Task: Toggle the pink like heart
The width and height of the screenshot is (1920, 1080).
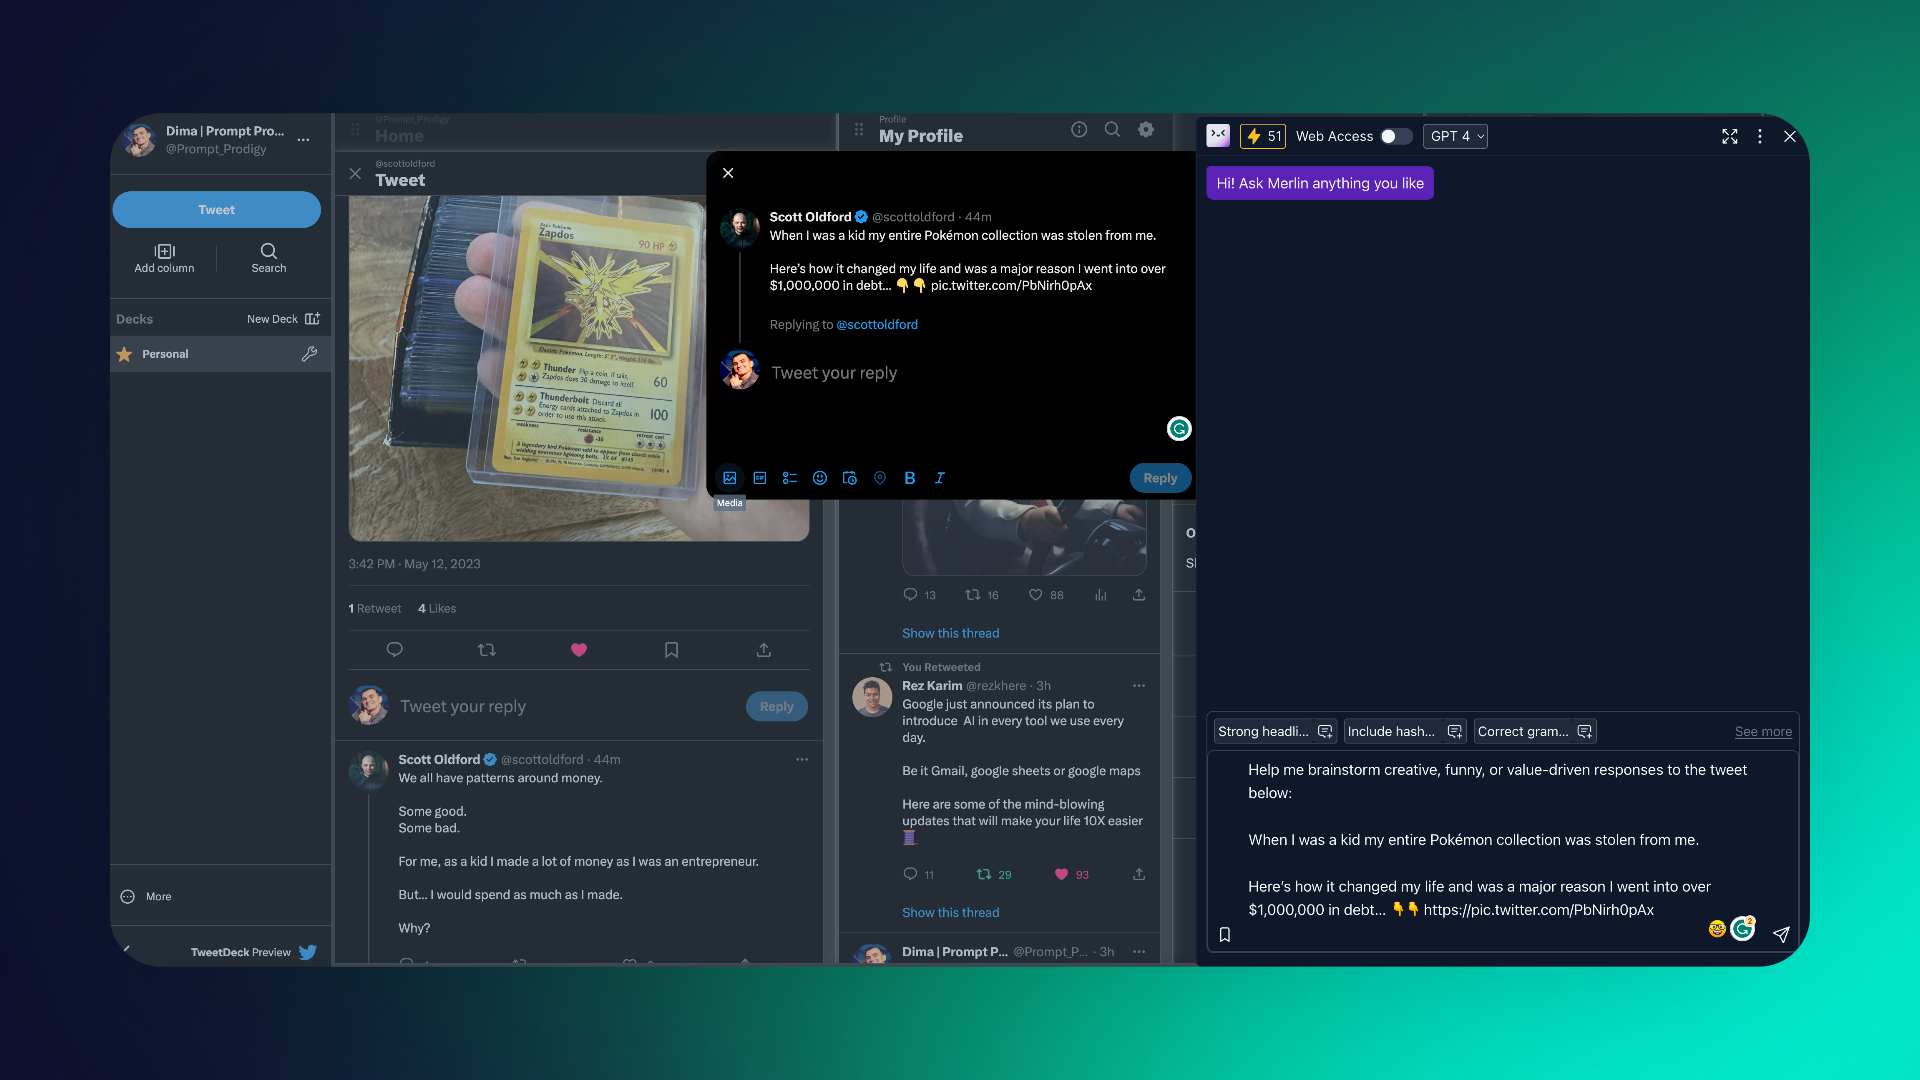Action: [x=579, y=650]
